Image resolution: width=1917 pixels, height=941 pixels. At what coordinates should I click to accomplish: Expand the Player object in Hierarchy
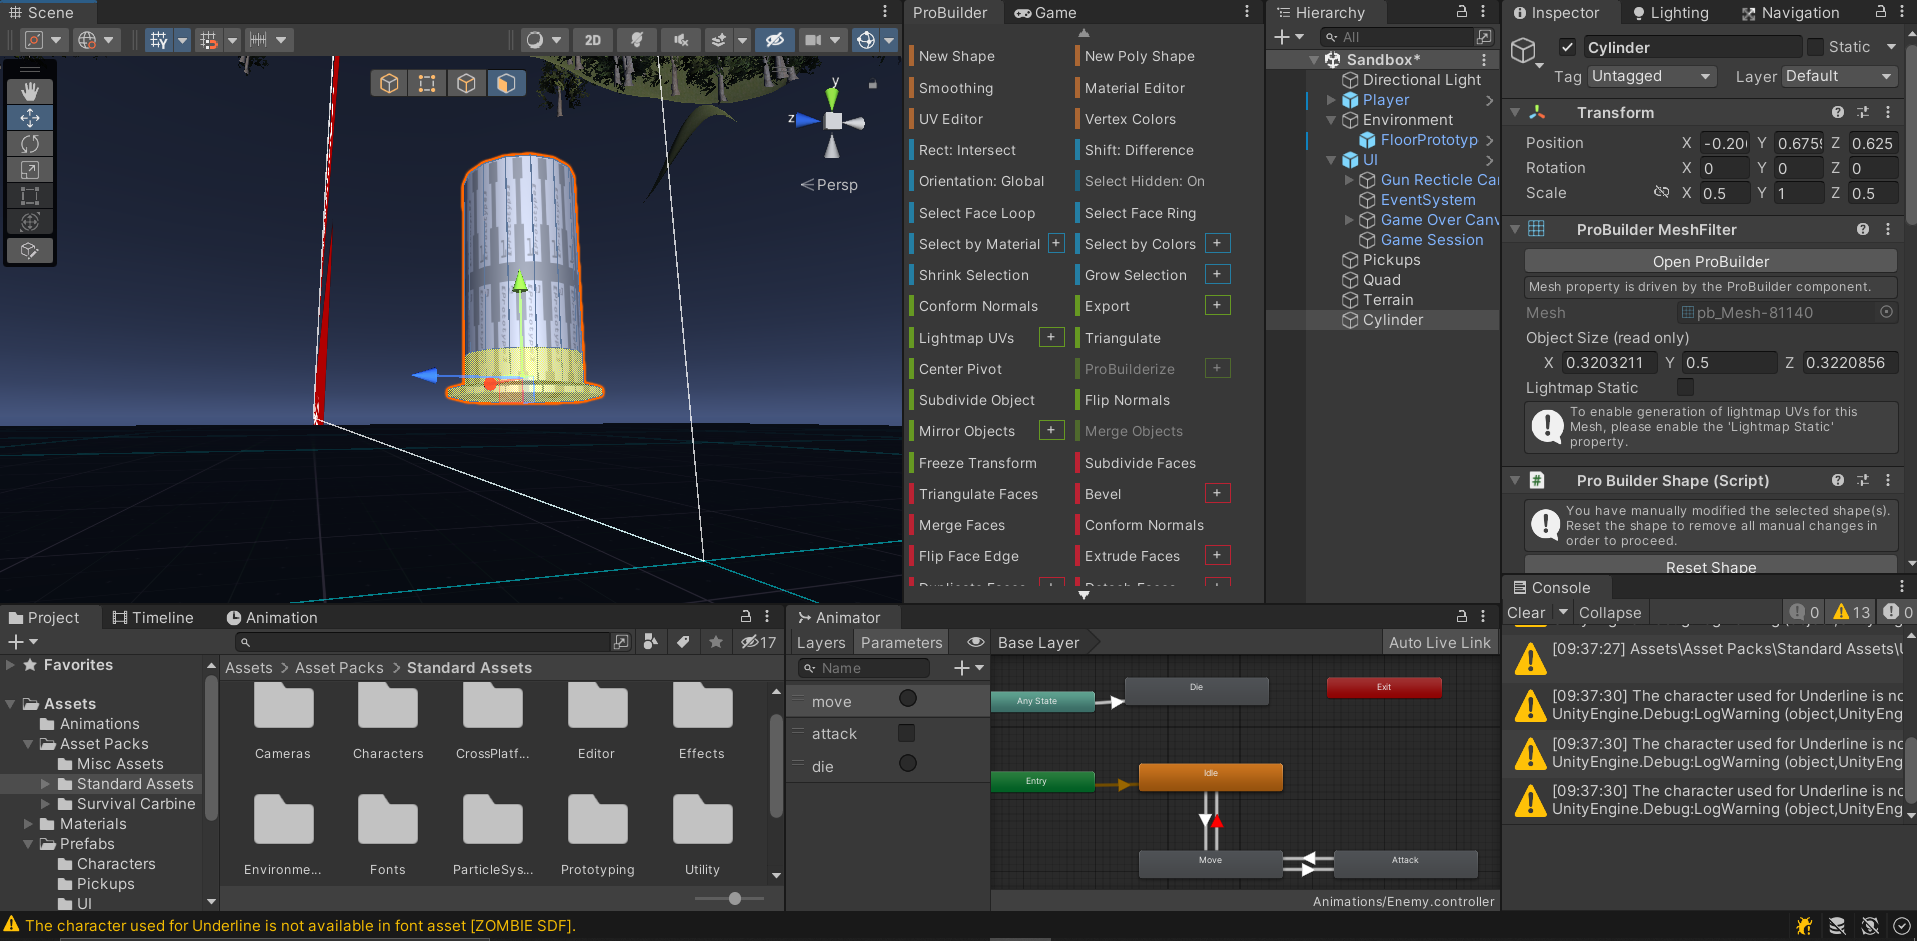tap(1331, 100)
